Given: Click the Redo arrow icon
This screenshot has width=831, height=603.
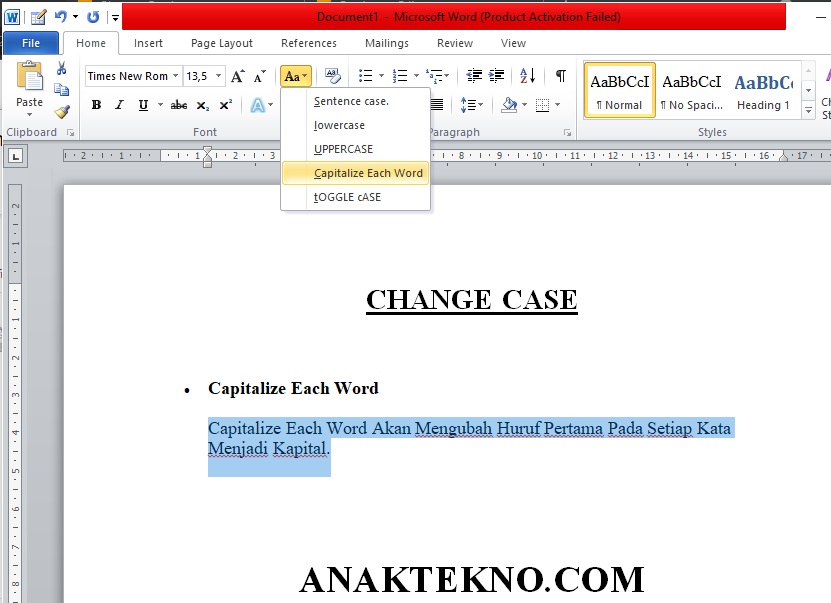Looking at the screenshot, I should 93,17.
